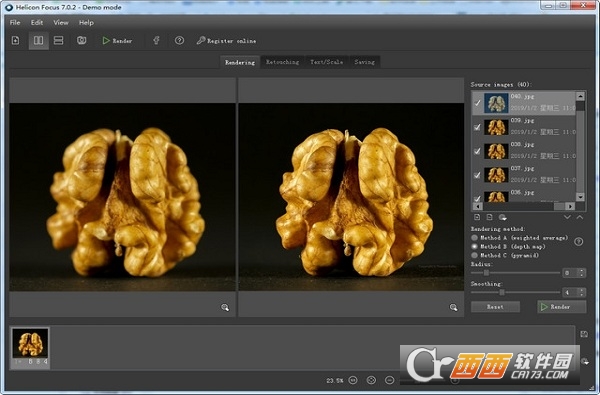This screenshot has width=600, height=395.
Task: Decrease Smoothing with stepper down arrow
Action: tap(582, 295)
